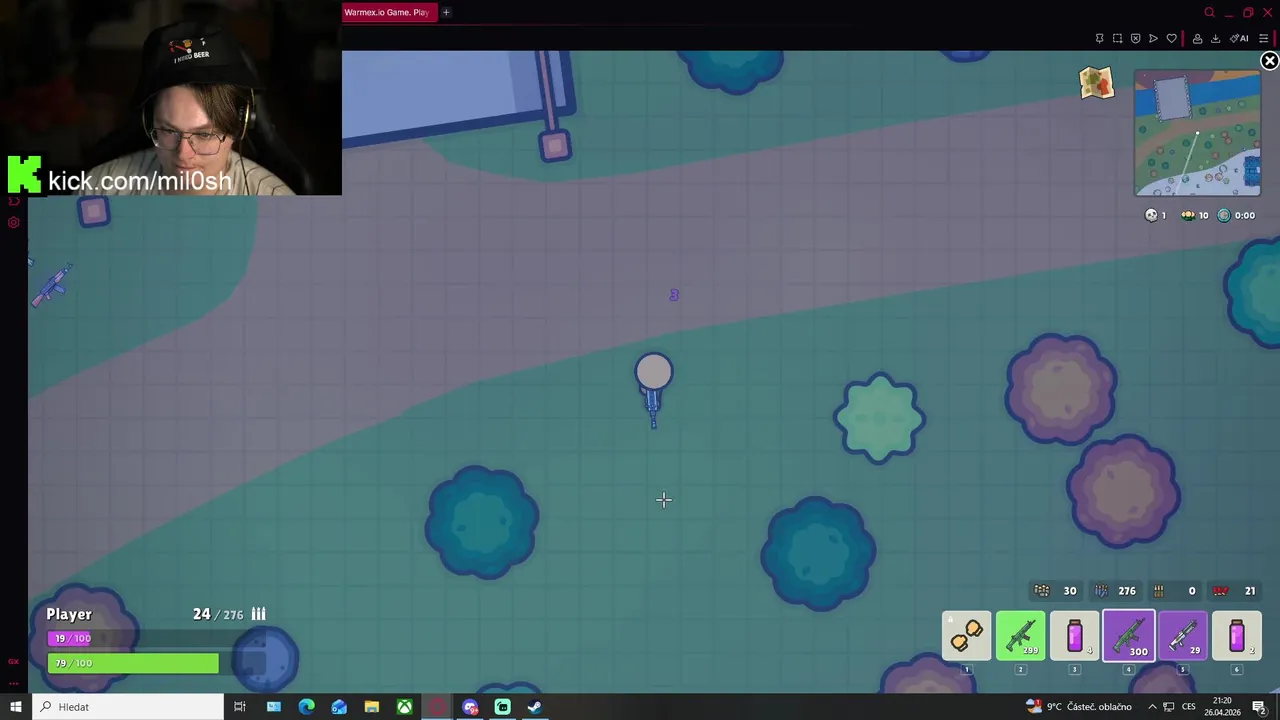Equip the shotgun slot showing 29

click(x=1183, y=636)
